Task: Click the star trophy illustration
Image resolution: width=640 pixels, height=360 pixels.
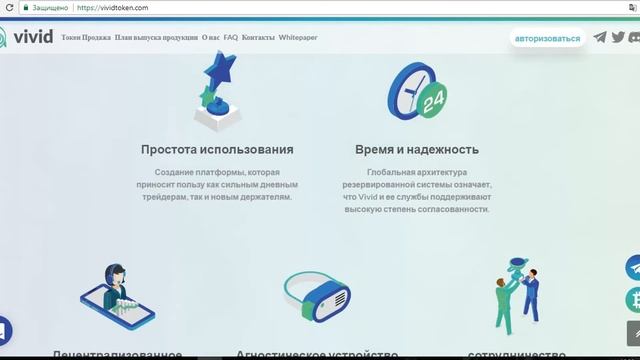Action: [218, 91]
